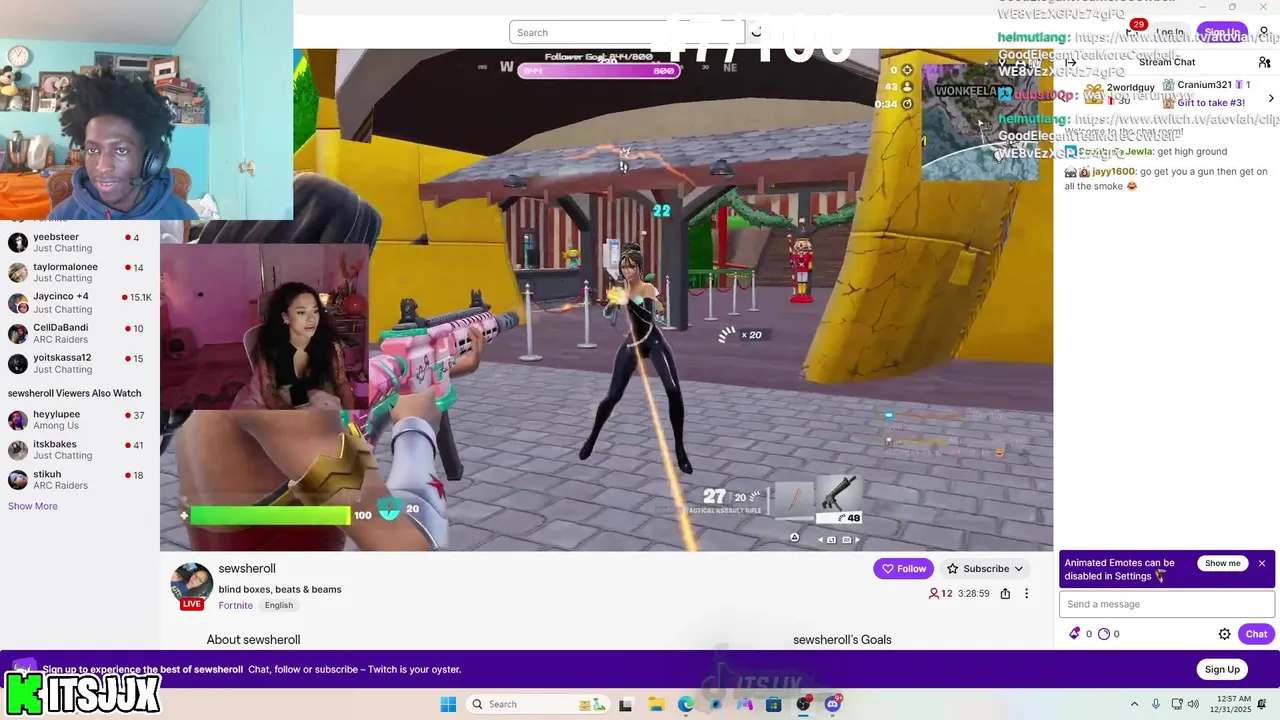The image size is (1280, 720).
Task: Click Sign Up in the bottom purple banner
Action: coord(1221,669)
